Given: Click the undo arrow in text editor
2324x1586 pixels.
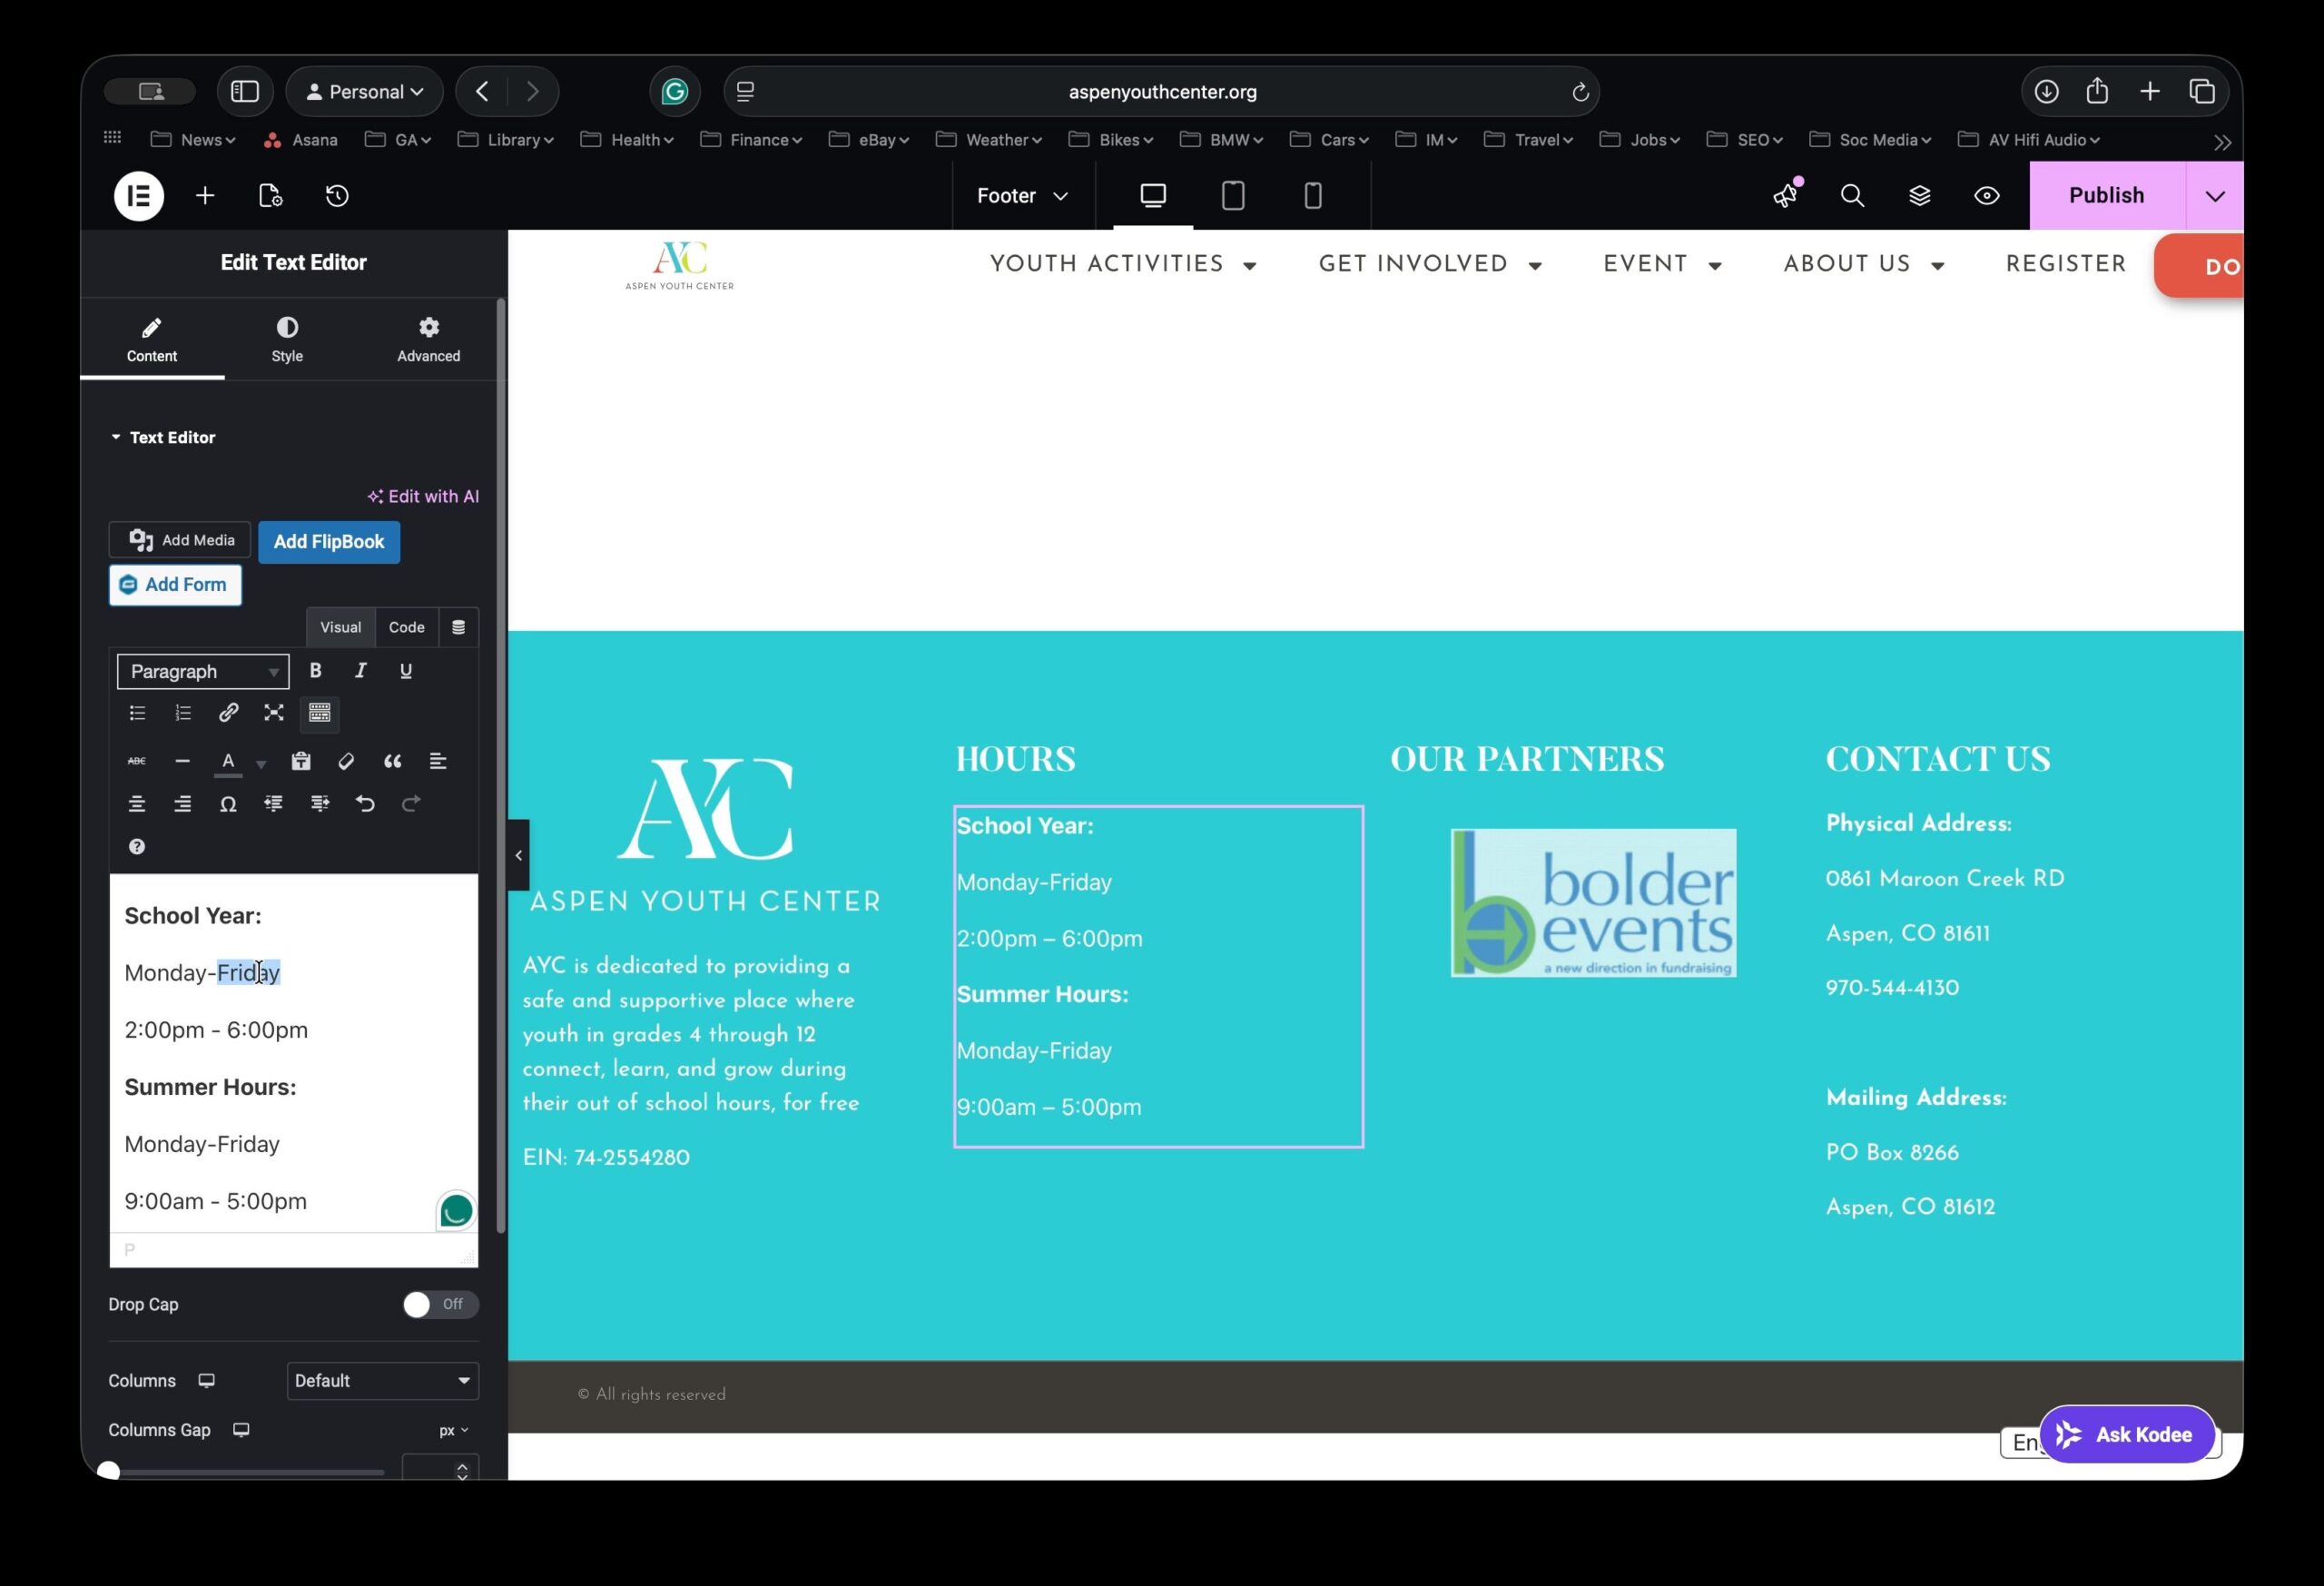Looking at the screenshot, I should coord(365,804).
